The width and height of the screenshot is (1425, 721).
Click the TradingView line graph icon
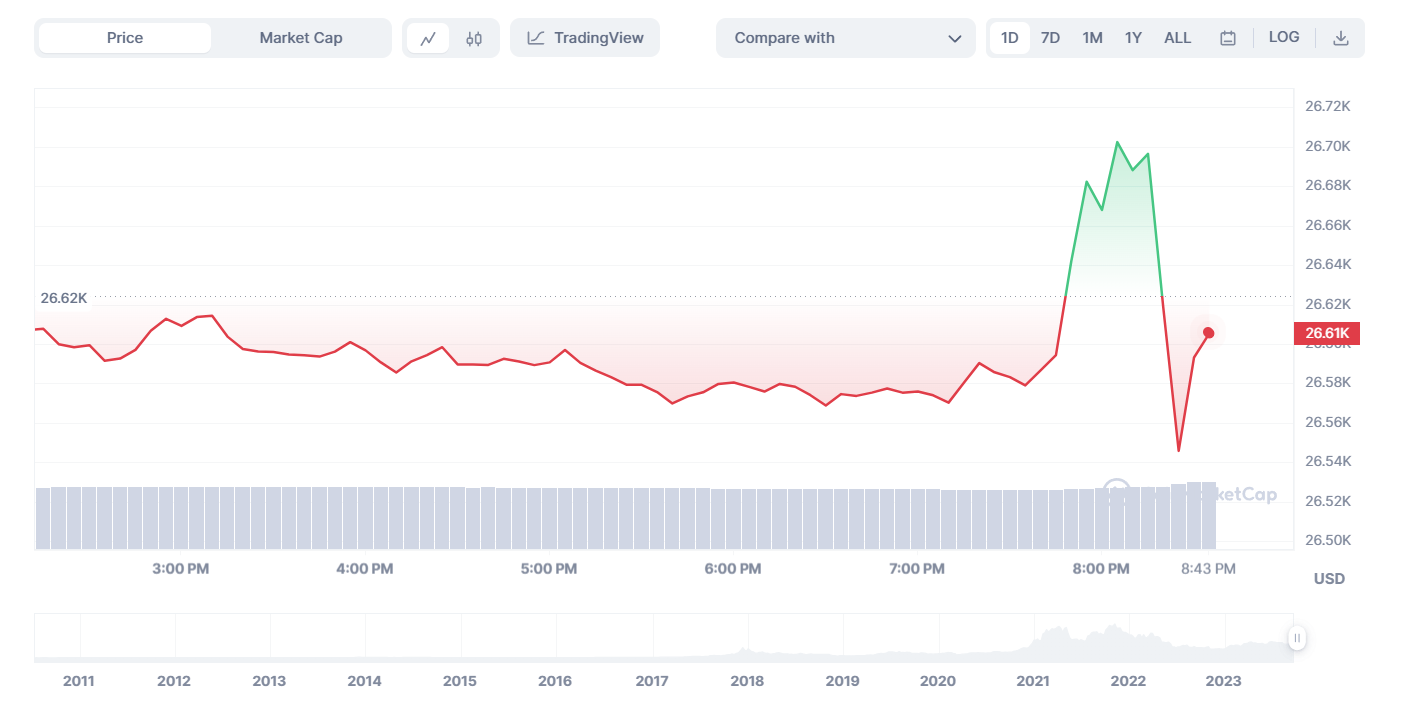pyautogui.click(x=534, y=37)
